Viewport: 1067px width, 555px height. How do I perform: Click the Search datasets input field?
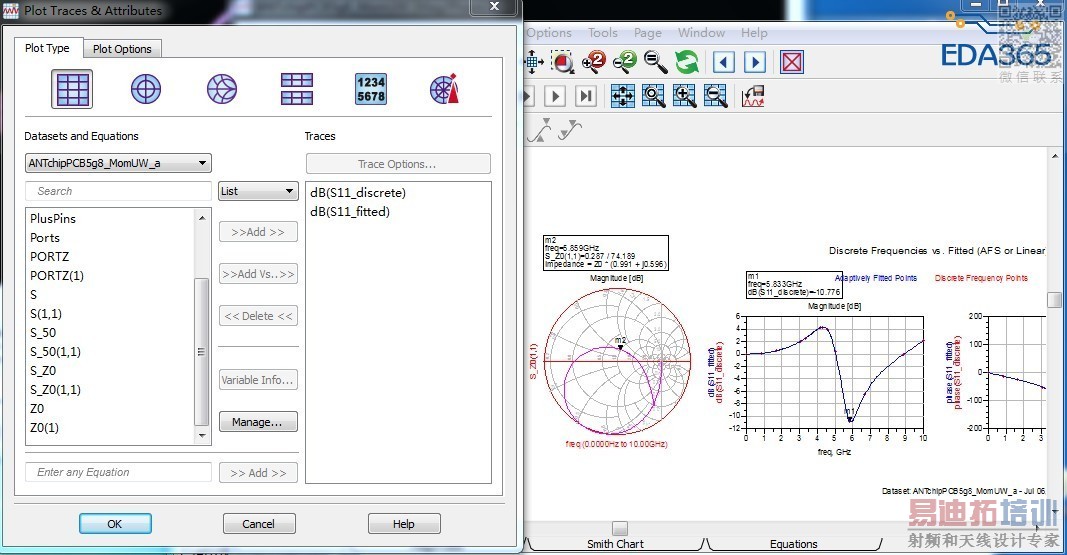tap(118, 191)
